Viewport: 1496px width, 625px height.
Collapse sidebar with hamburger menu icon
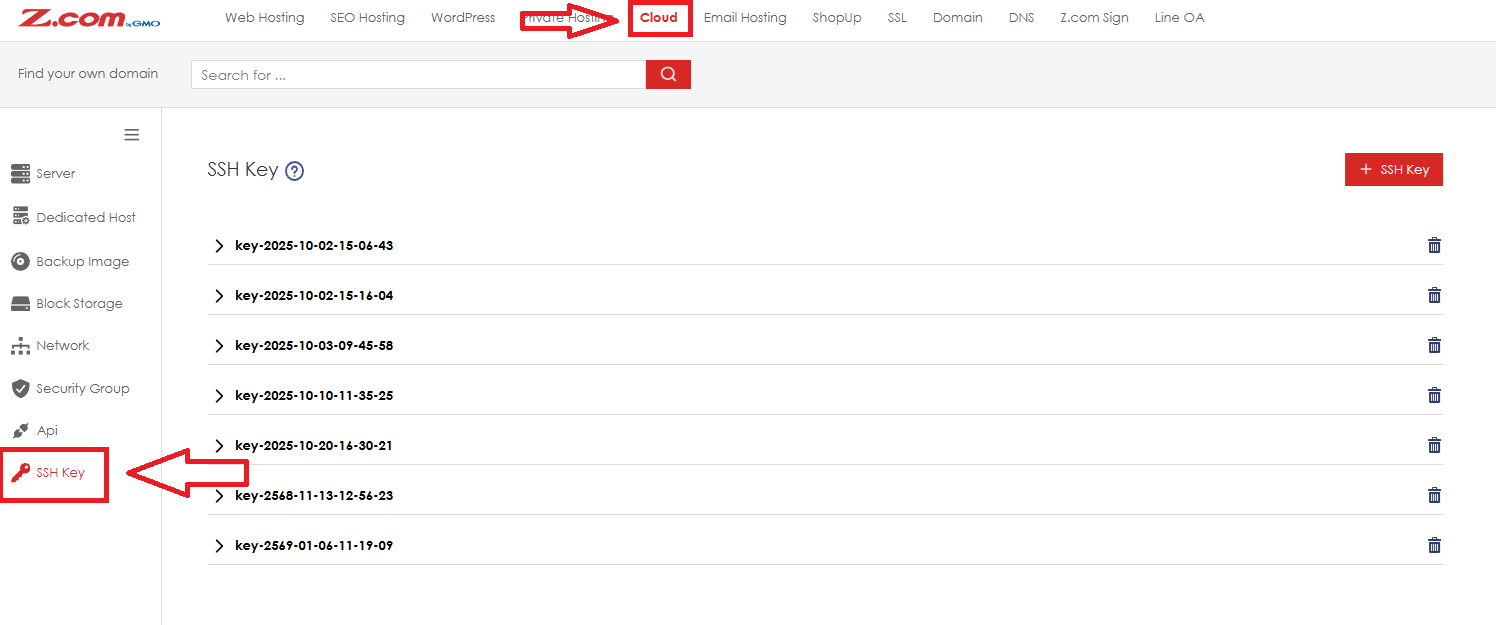click(131, 135)
